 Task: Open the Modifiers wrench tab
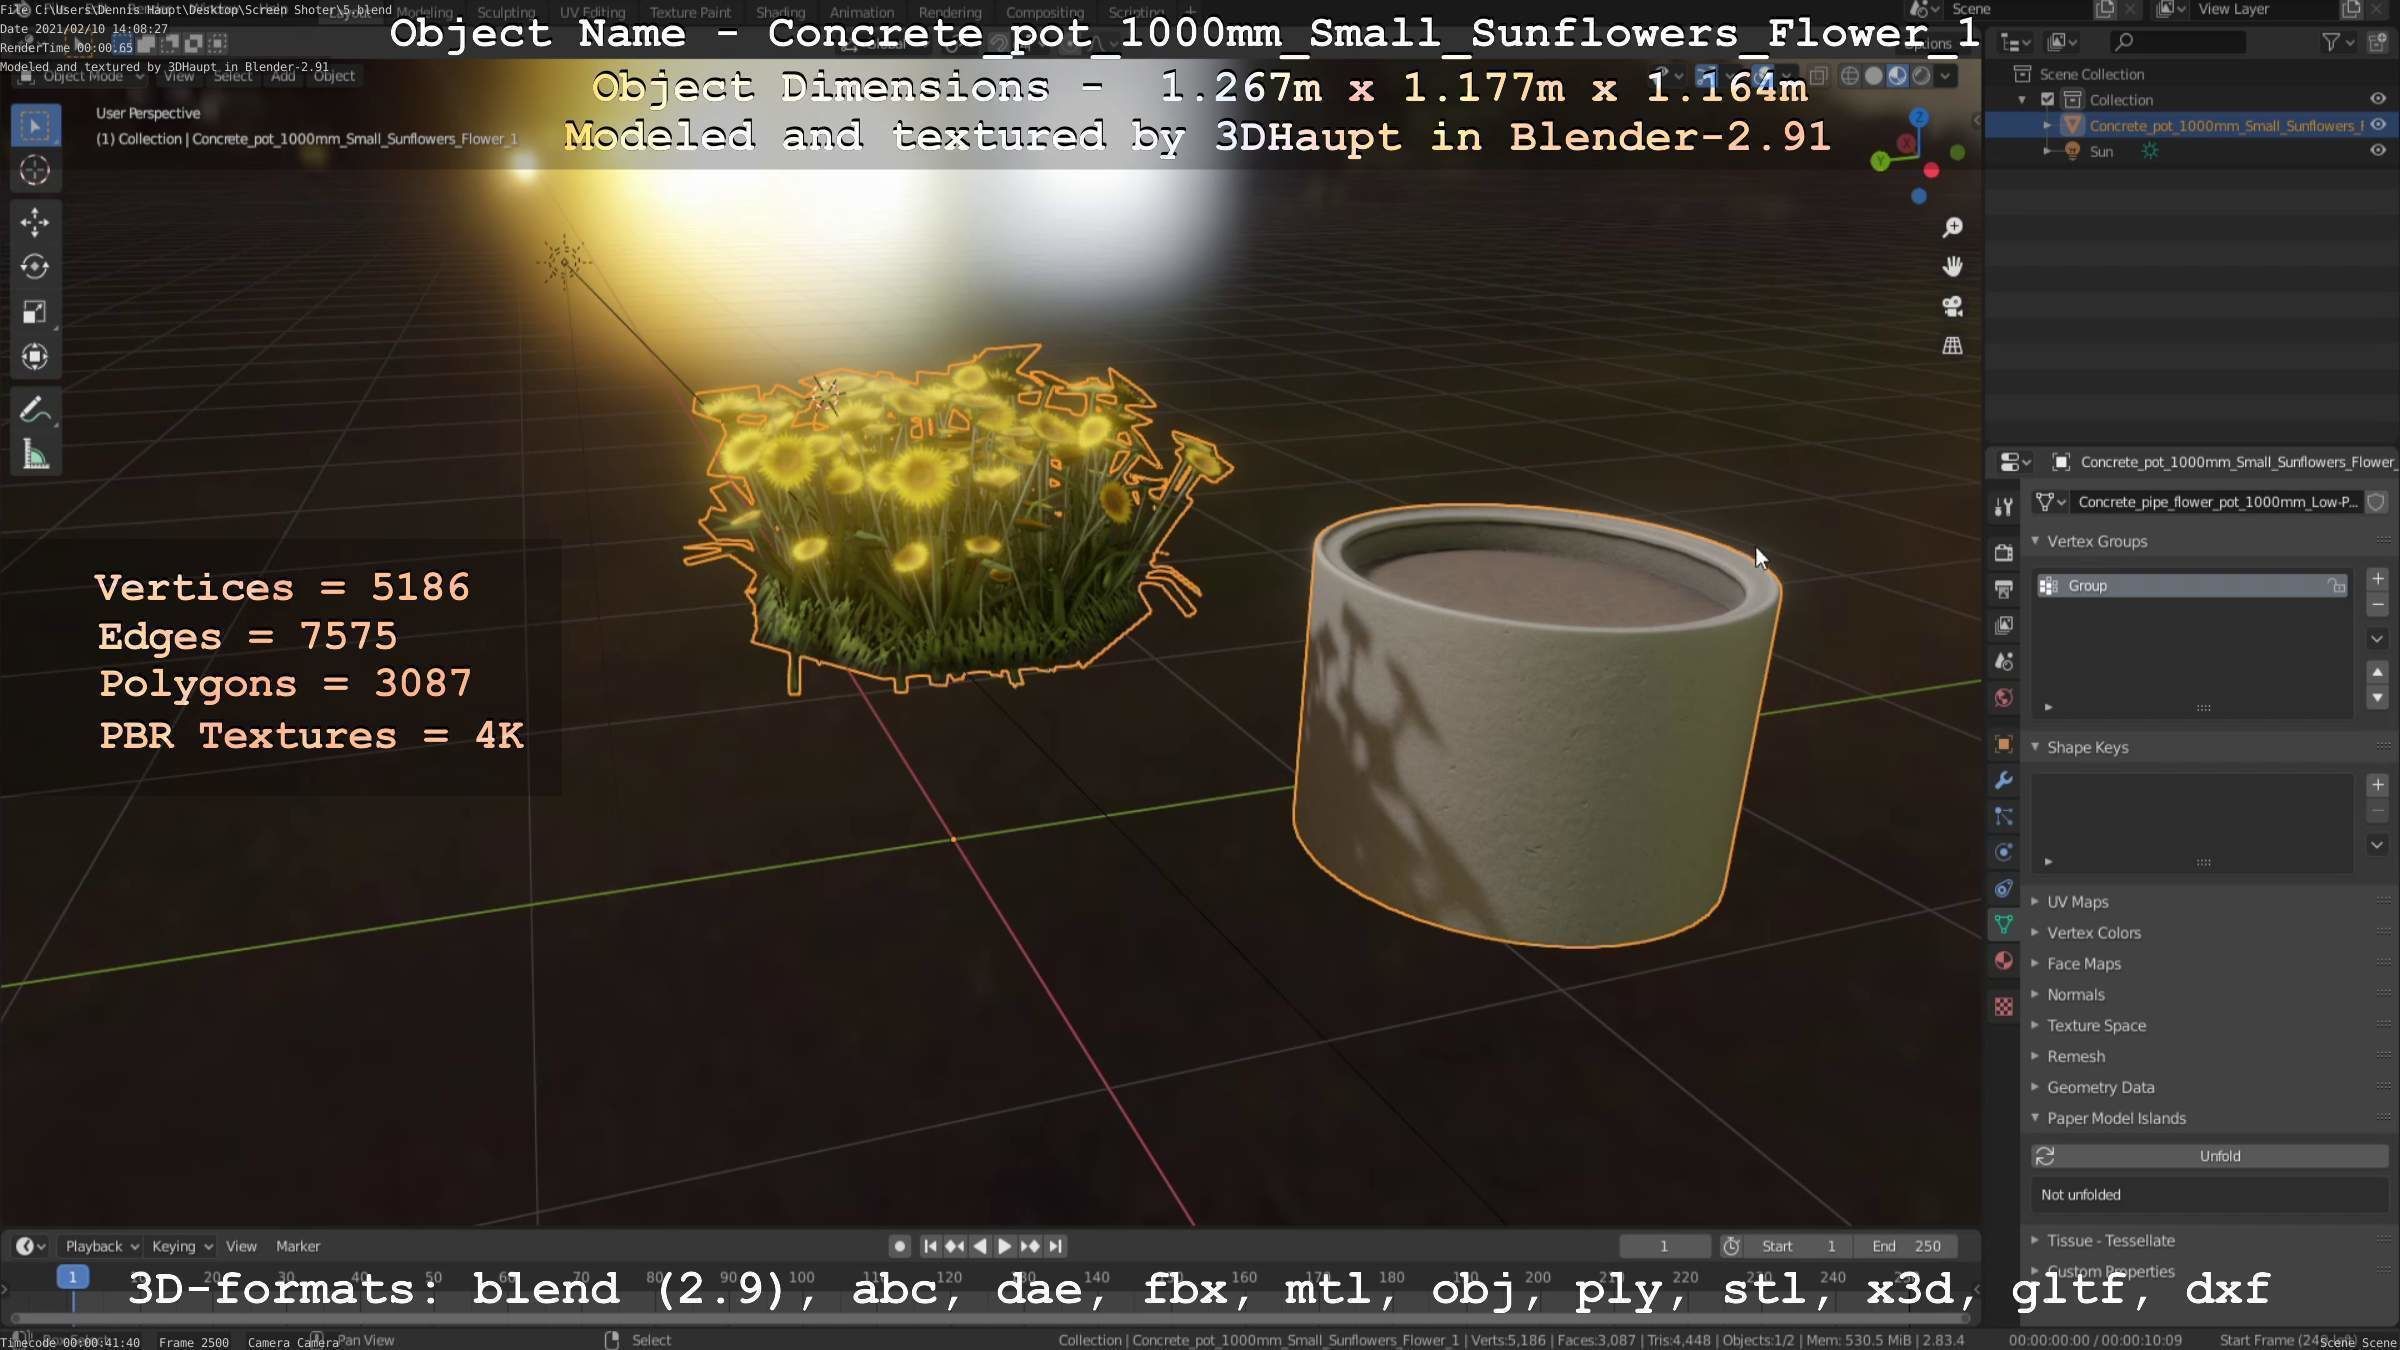pos(2004,780)
